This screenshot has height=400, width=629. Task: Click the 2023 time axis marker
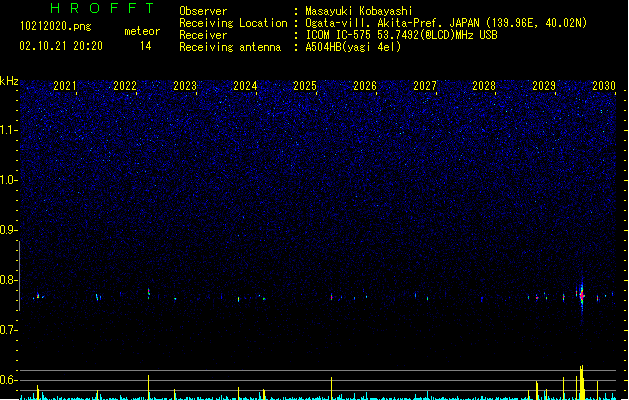(x=185, y=86)
